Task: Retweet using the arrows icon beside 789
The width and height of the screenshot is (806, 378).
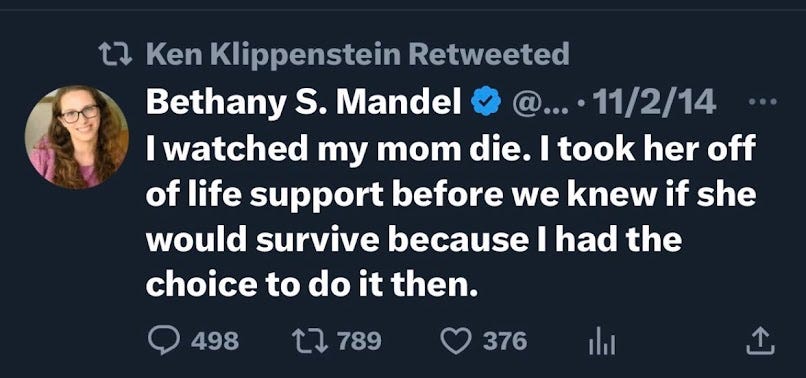Action: tap(309, 341)
